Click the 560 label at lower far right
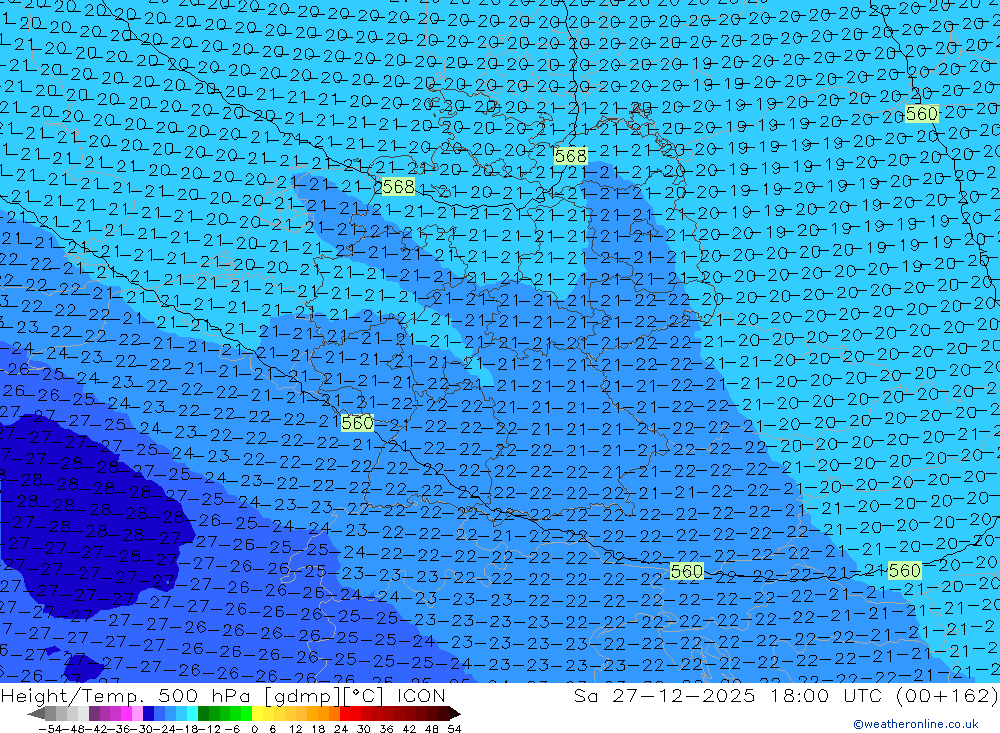 904,570
